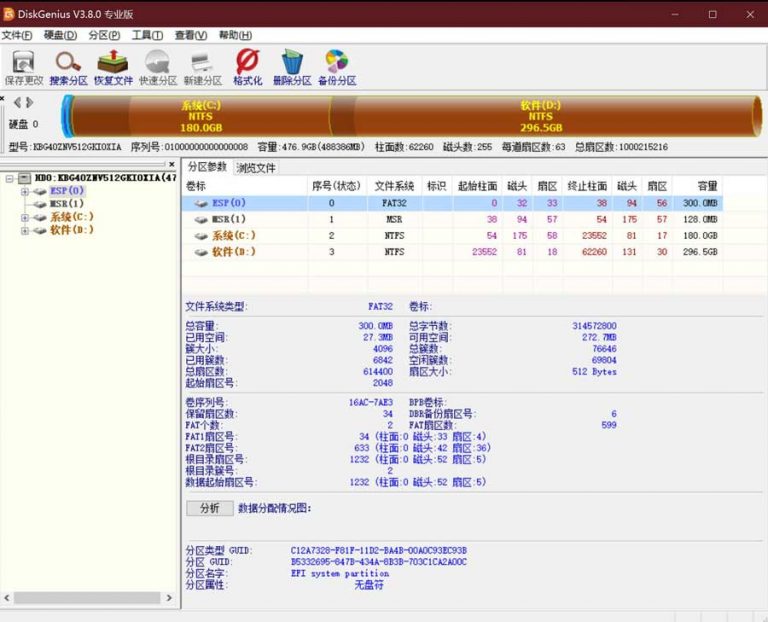
Task: Select the 软件(D:) segment in disk bar
Action: click(540, 116)
